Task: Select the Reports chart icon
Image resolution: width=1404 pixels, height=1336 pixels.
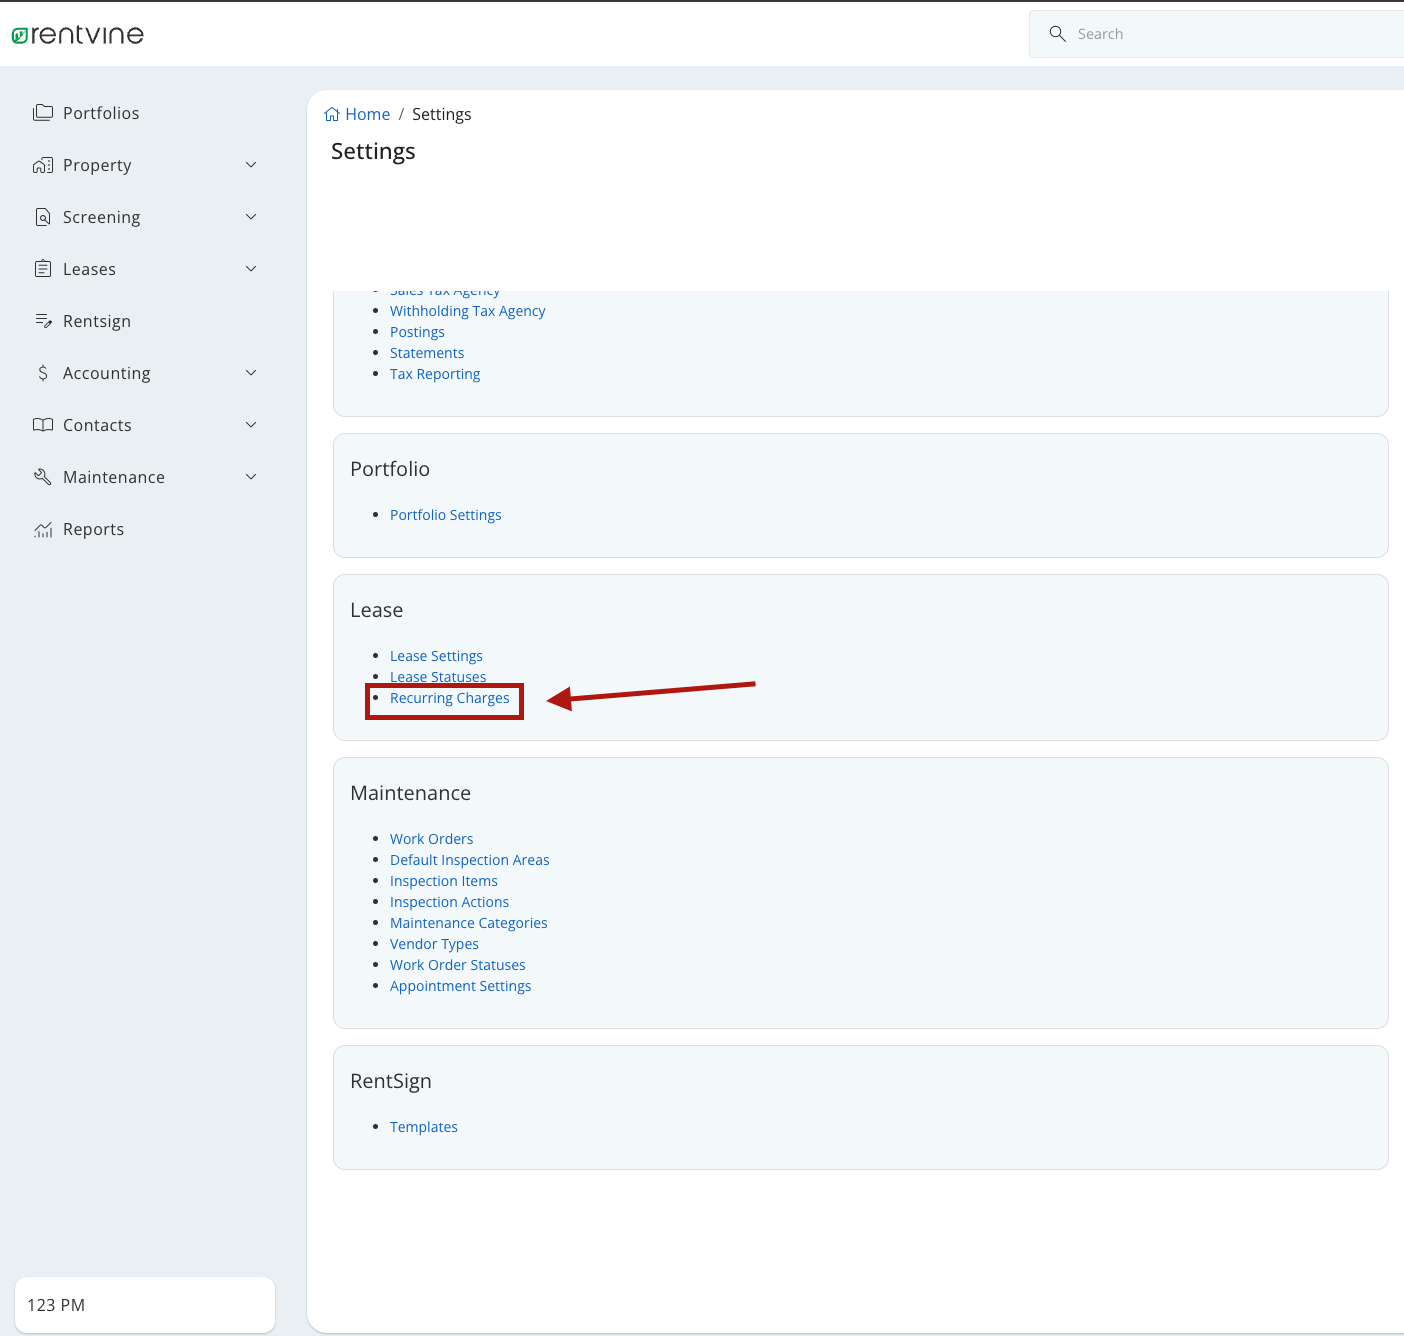Action: 43,528
